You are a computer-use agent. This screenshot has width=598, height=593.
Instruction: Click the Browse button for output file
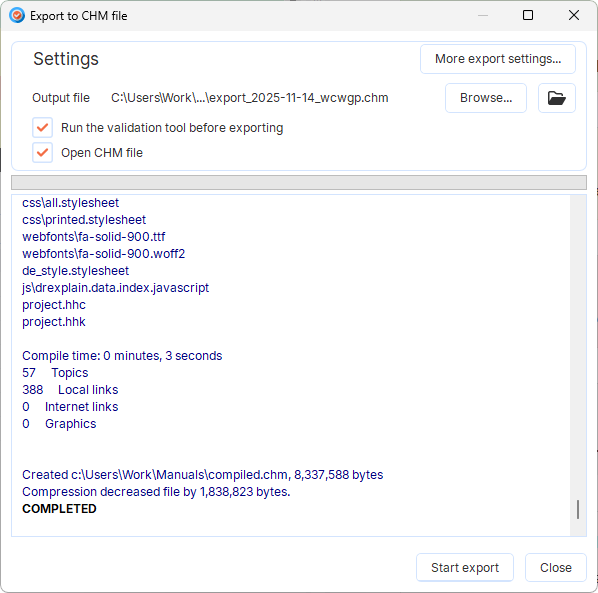pos(486,98)
